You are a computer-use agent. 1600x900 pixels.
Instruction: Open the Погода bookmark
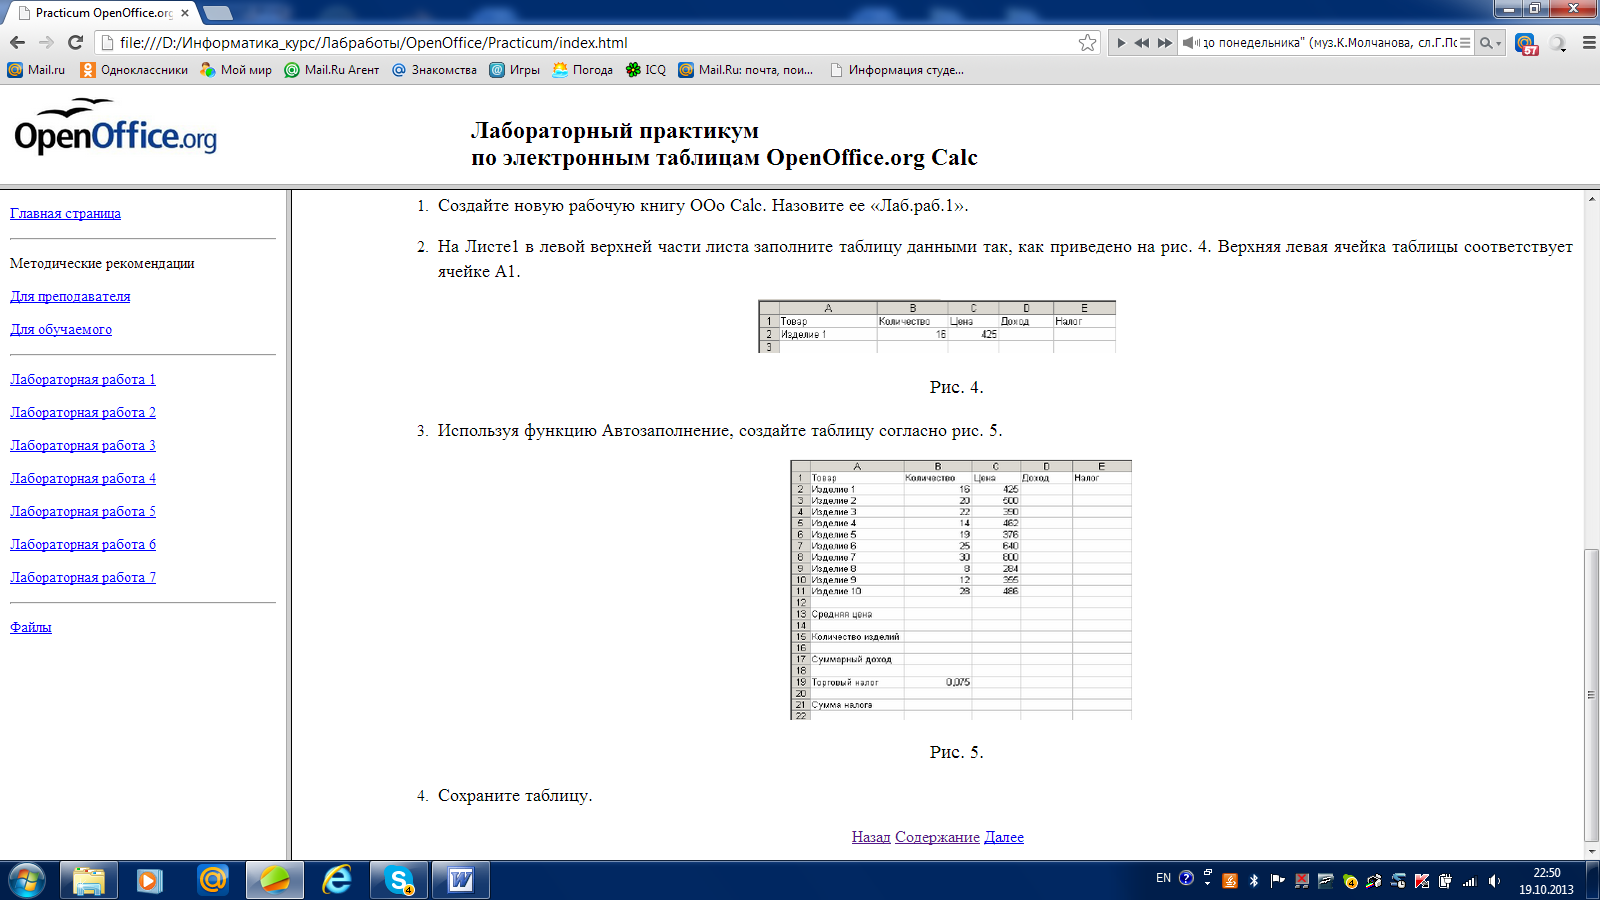[x=582, y=70]
